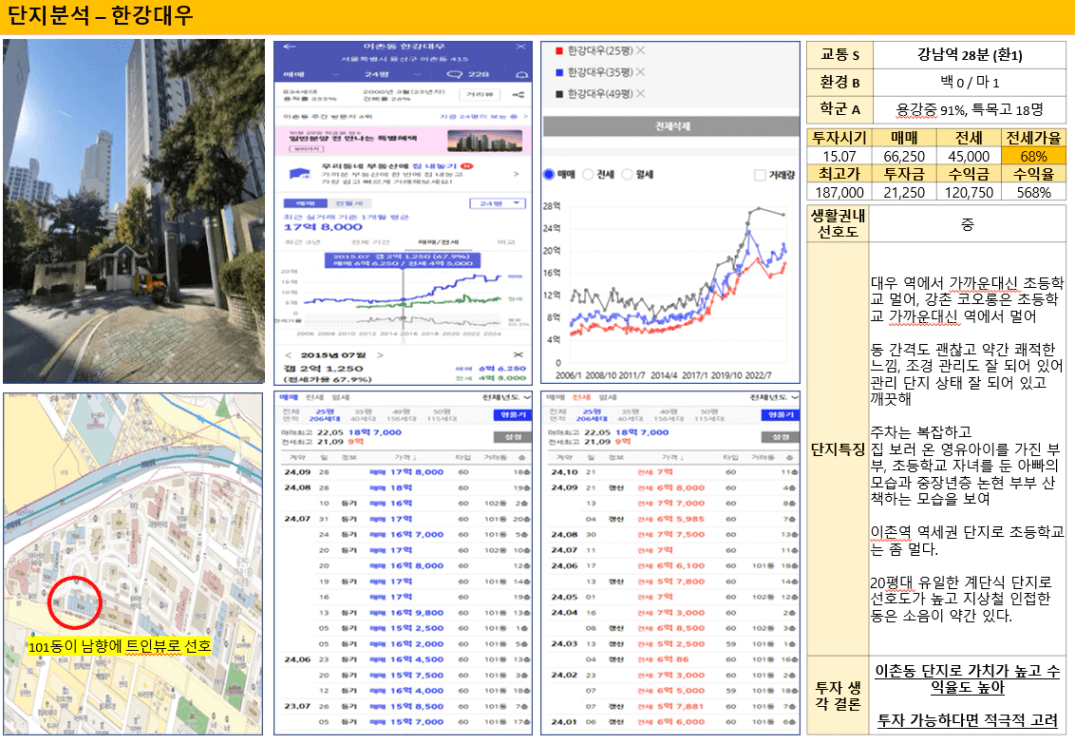Close the 2015년 07월 gap detail
1075x744 pixels.
pyautogui.click(x=518, y=355)
